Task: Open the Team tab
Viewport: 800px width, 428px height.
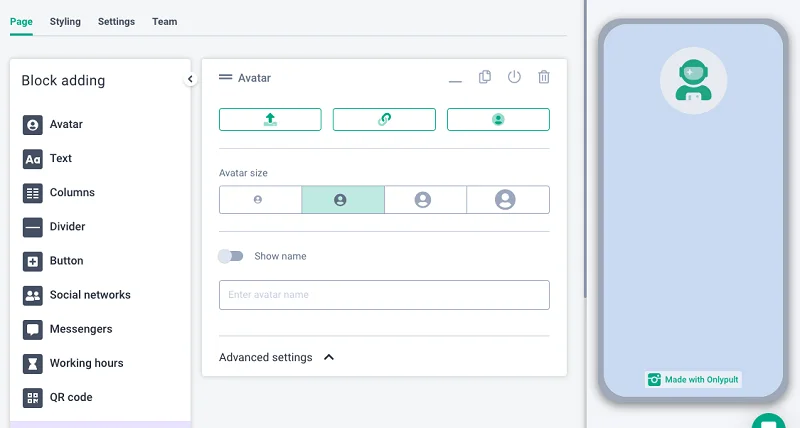Action: tap(164, 21)
